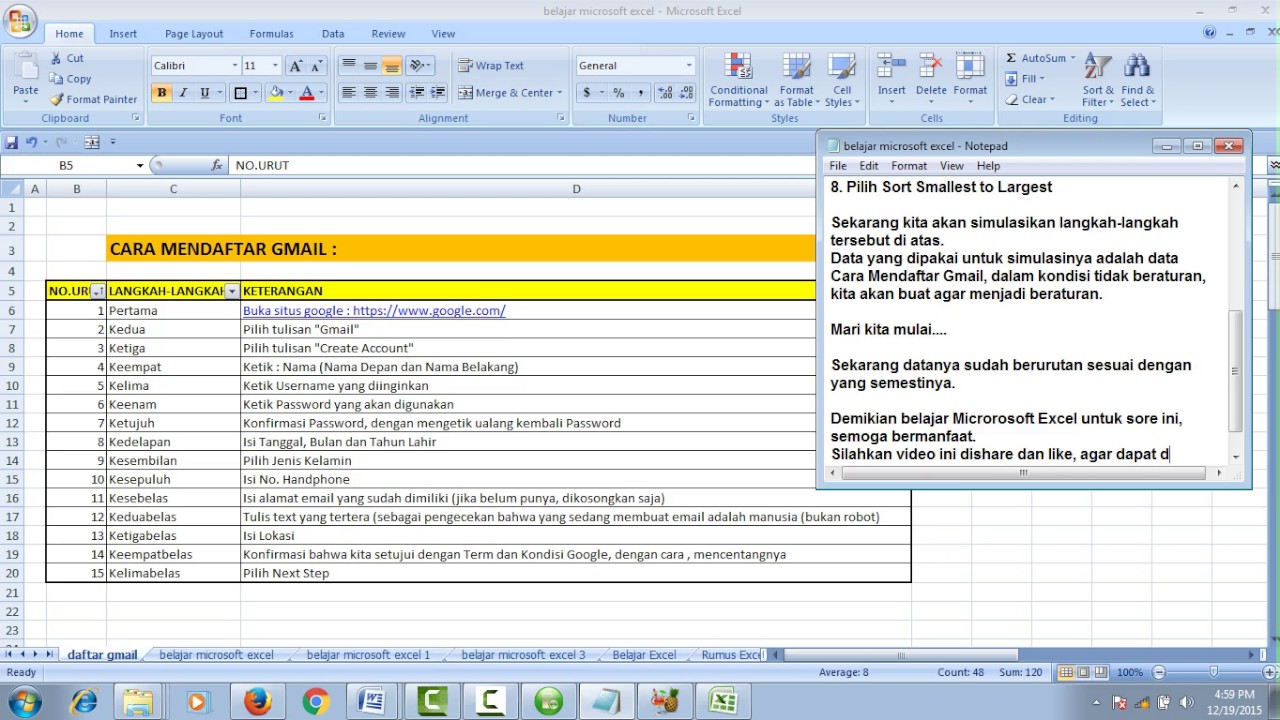Click the Accounting dollar format icon

tap(587, 93)
